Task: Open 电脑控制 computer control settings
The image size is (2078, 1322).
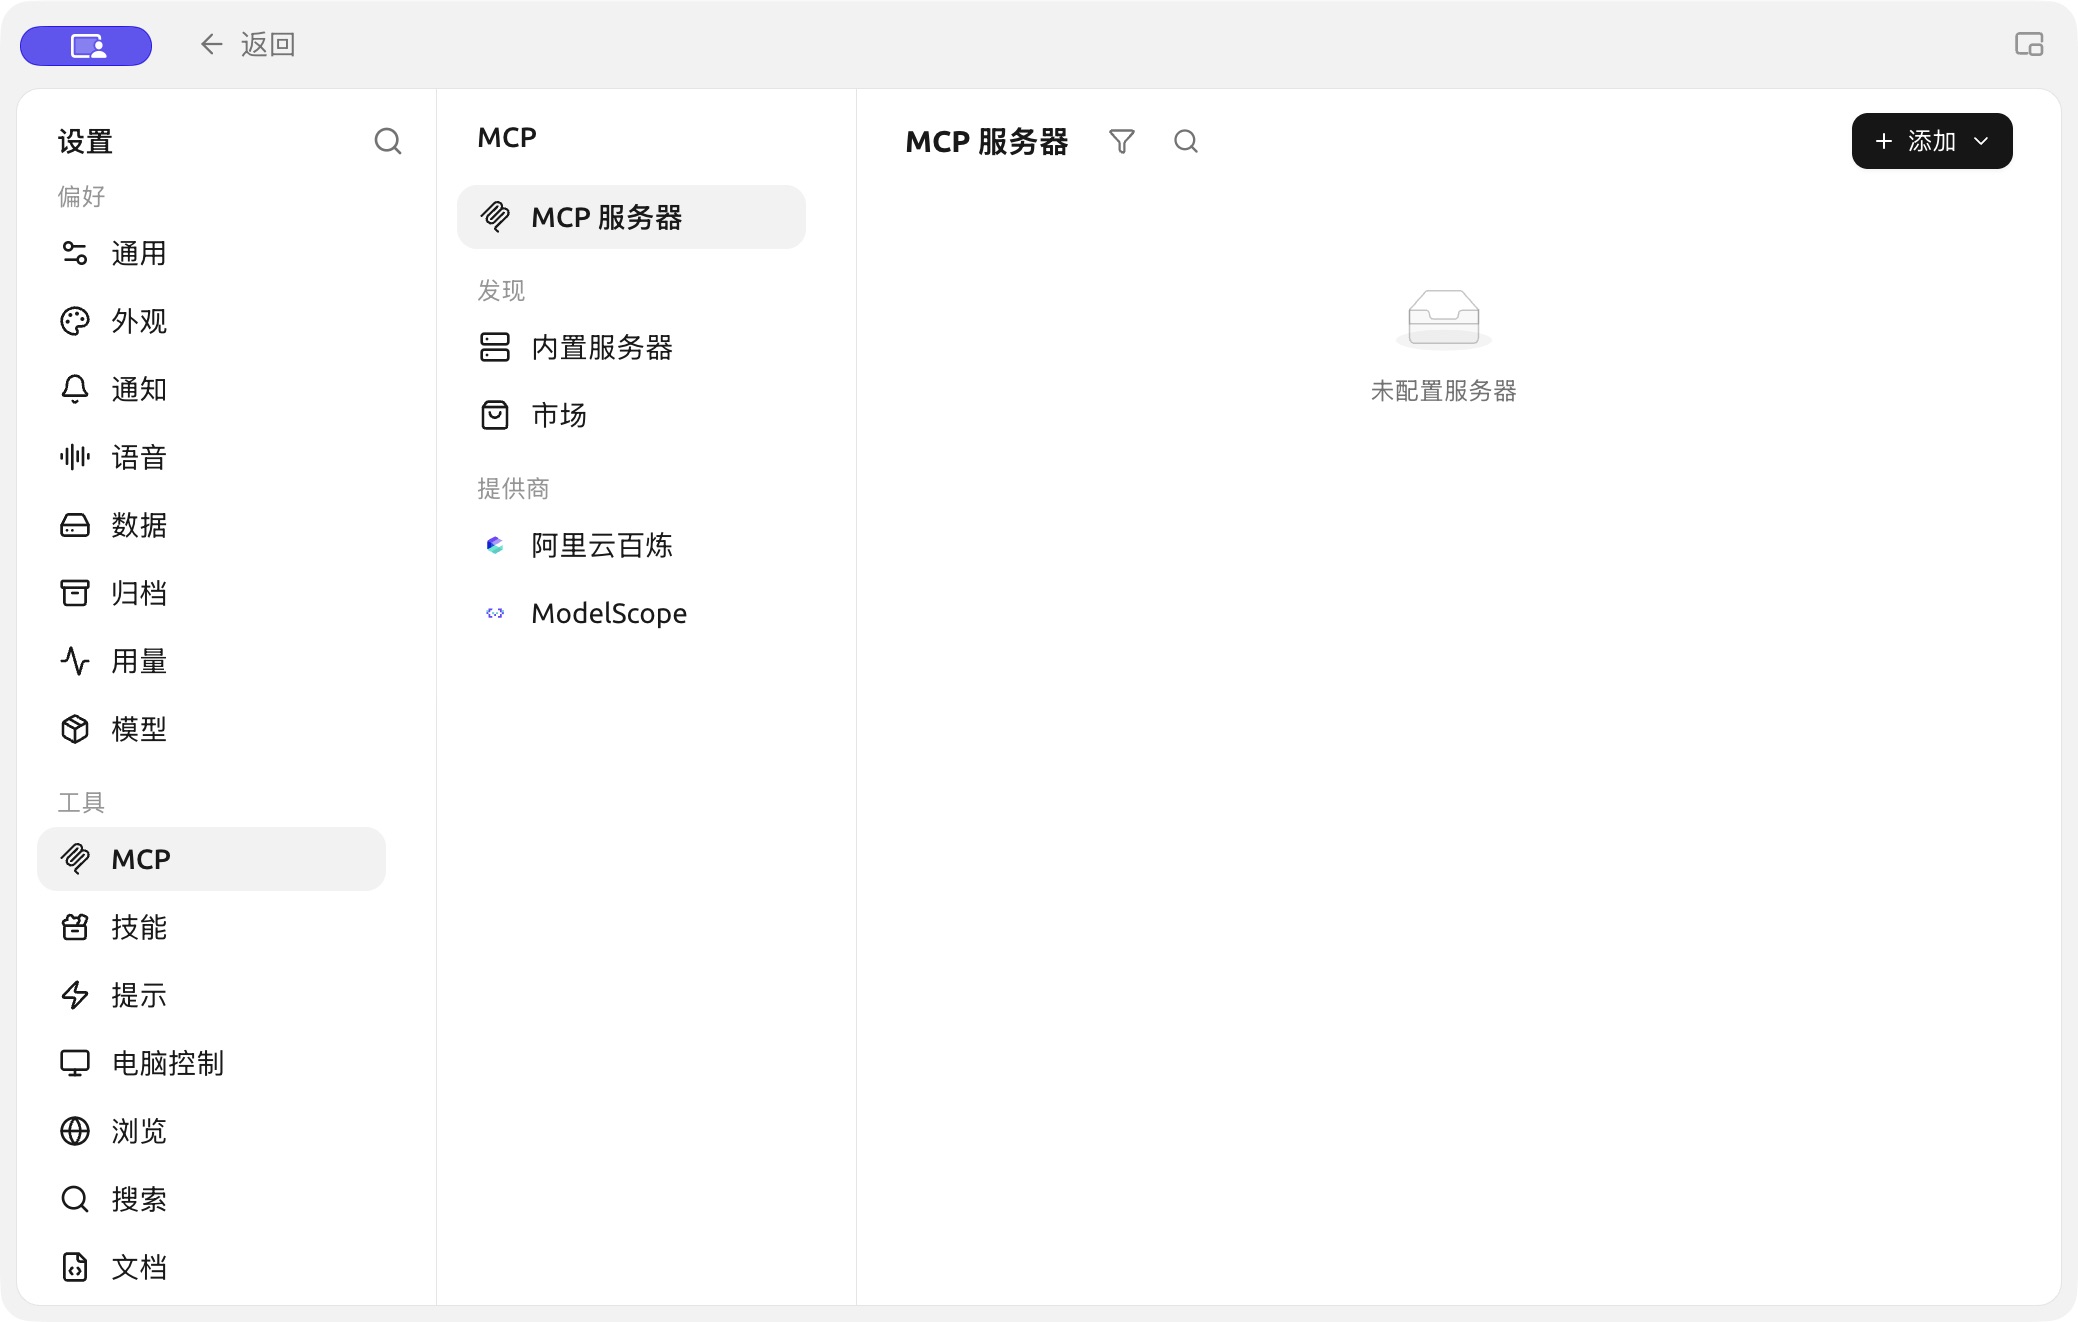Action: [211, 1063]
